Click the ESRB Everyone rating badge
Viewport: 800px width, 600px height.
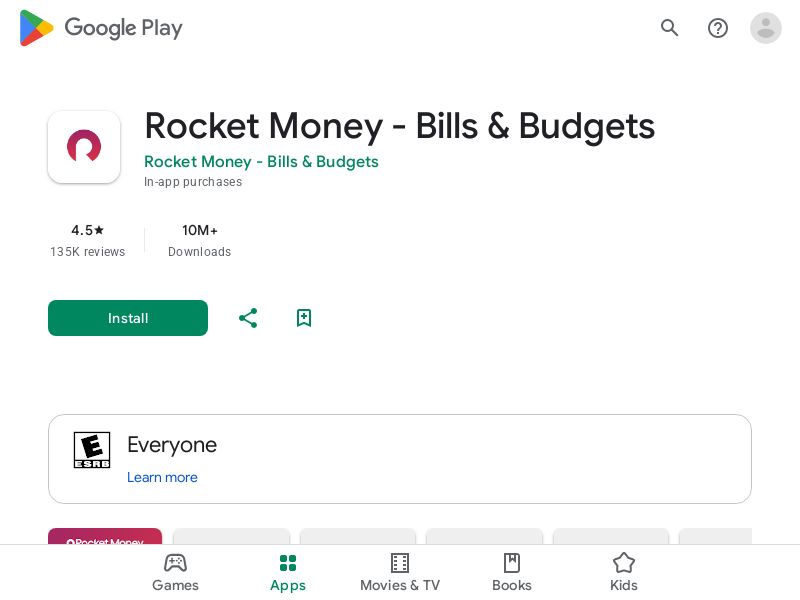pyautogui.click(x=92, y=450)
